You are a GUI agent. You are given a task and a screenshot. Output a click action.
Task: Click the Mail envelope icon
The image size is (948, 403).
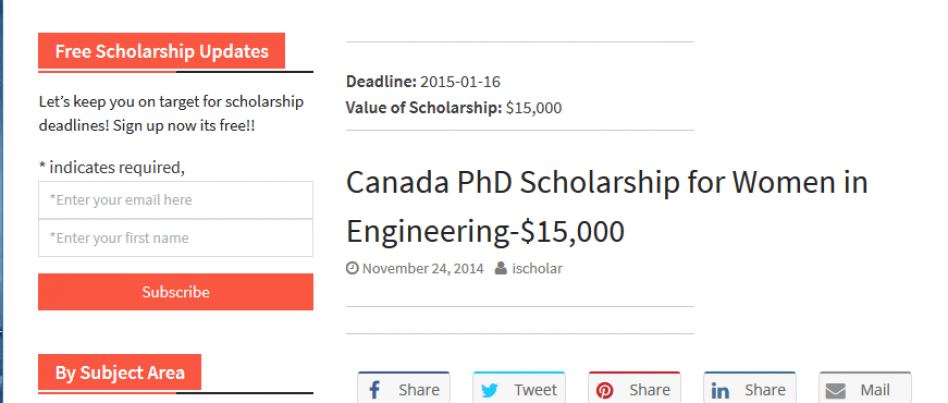(x=836, y=391)
